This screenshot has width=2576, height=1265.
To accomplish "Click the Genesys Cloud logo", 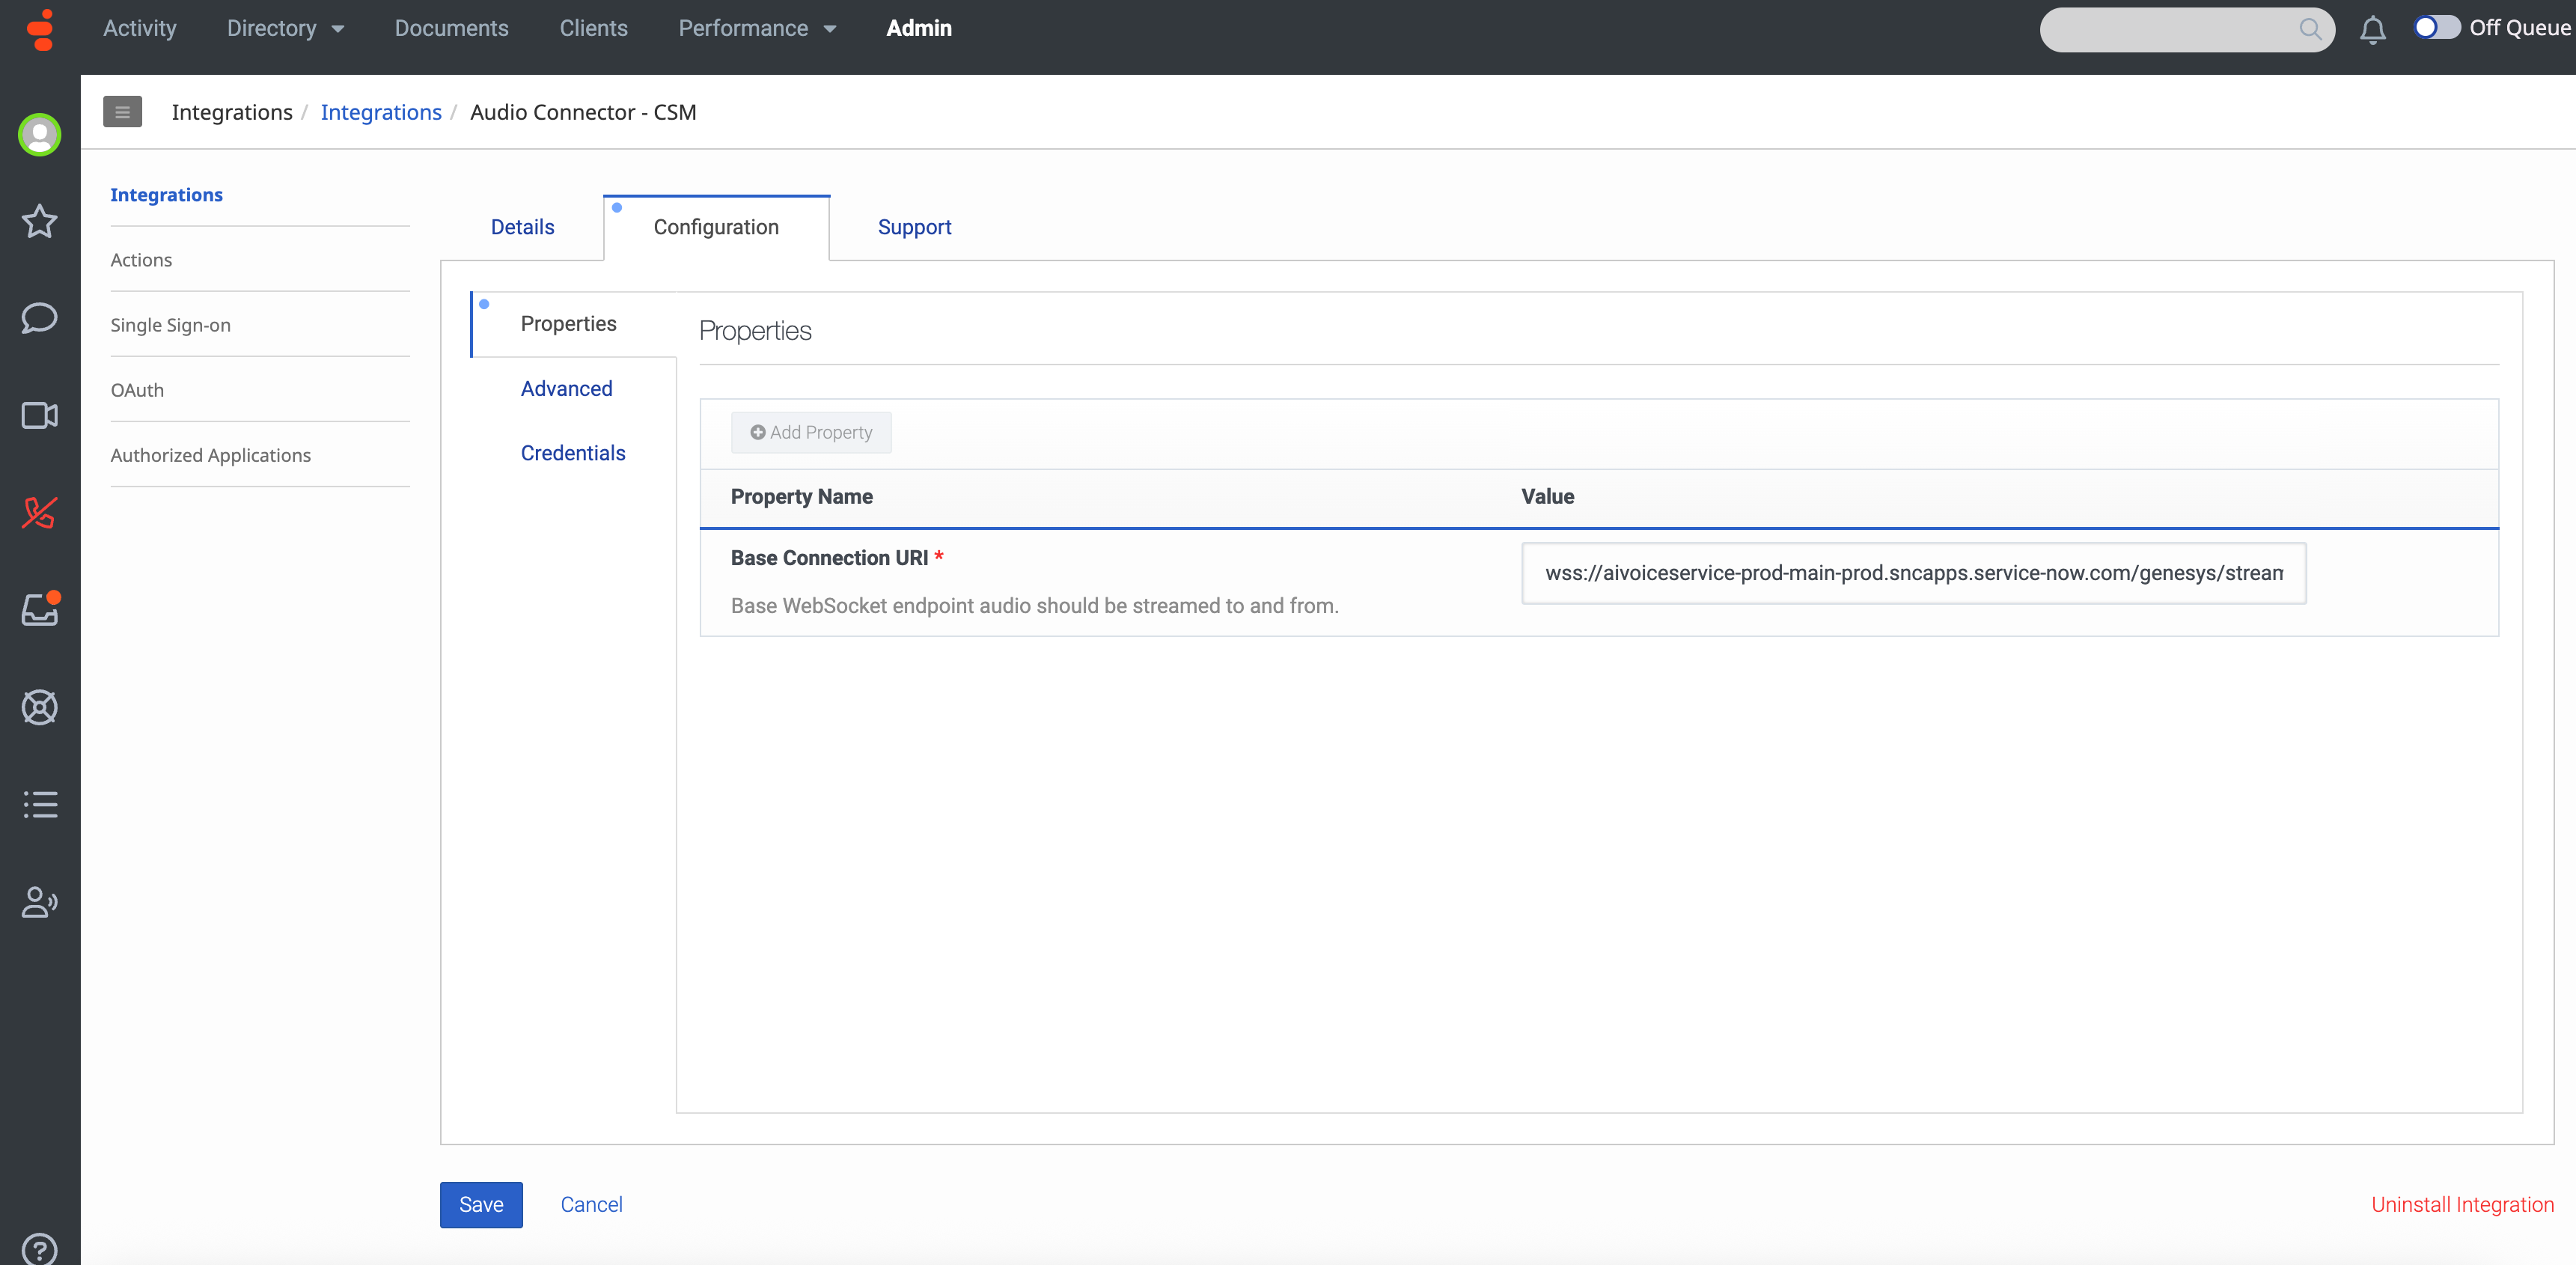I will click(x=40, y=29).
